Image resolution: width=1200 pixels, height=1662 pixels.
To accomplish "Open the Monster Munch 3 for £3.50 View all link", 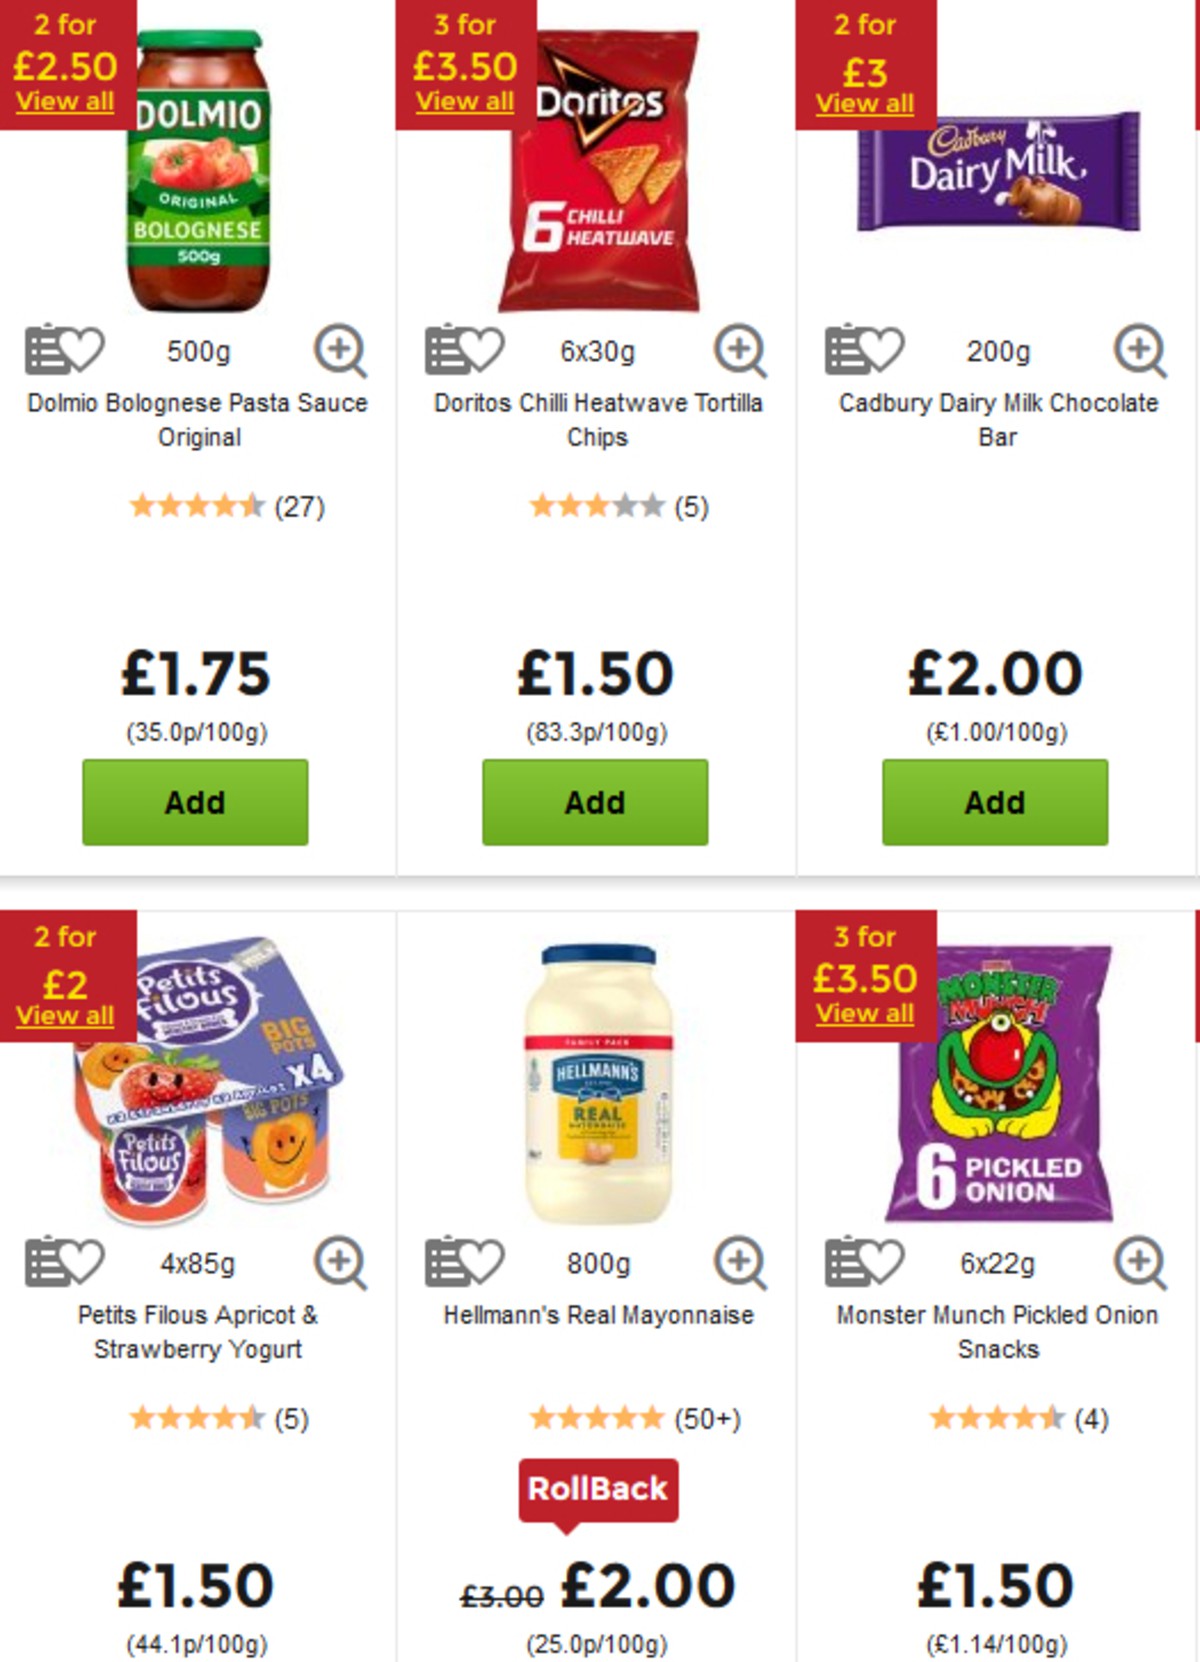I will tap(864, 1013).
